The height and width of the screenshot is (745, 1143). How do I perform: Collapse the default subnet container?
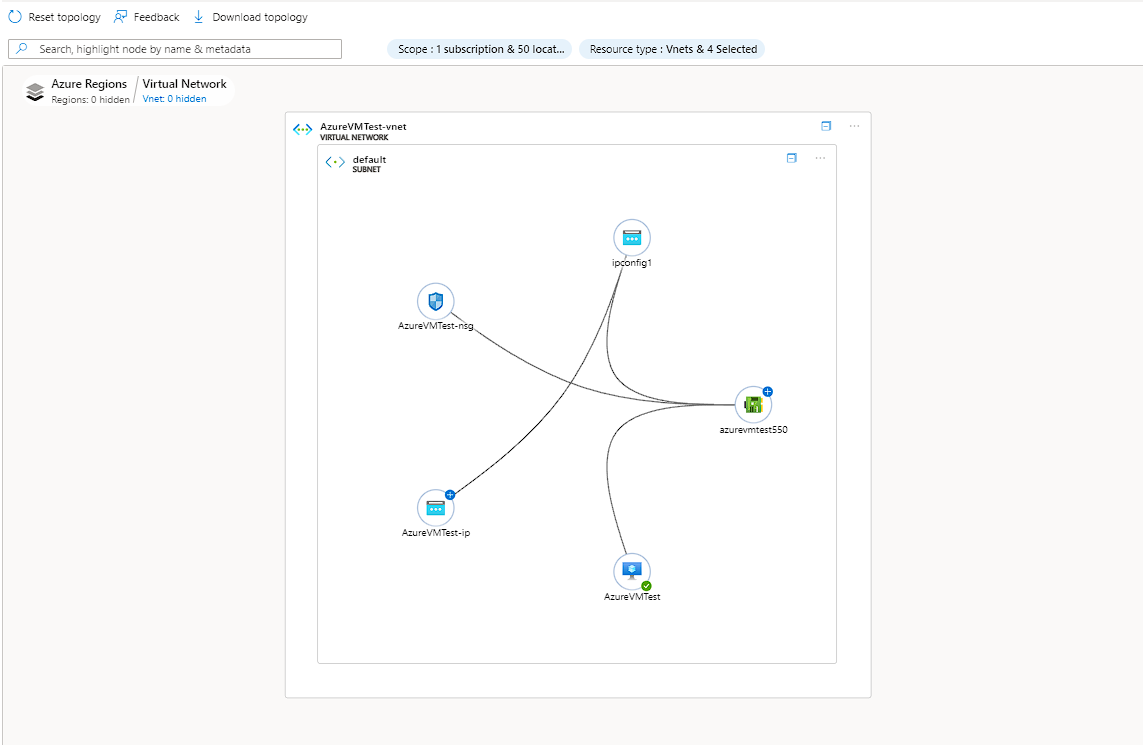pyautogui.click(x=791, y=157)
